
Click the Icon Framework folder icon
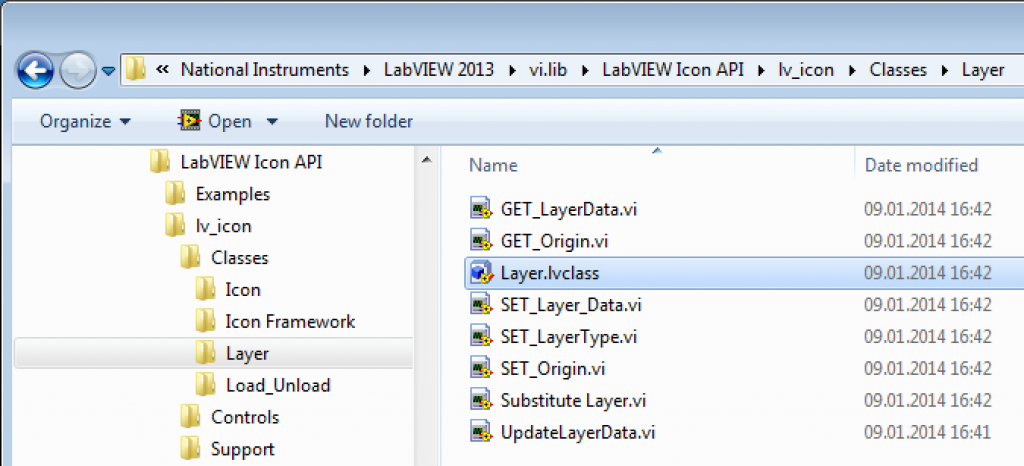coord(205,321)
